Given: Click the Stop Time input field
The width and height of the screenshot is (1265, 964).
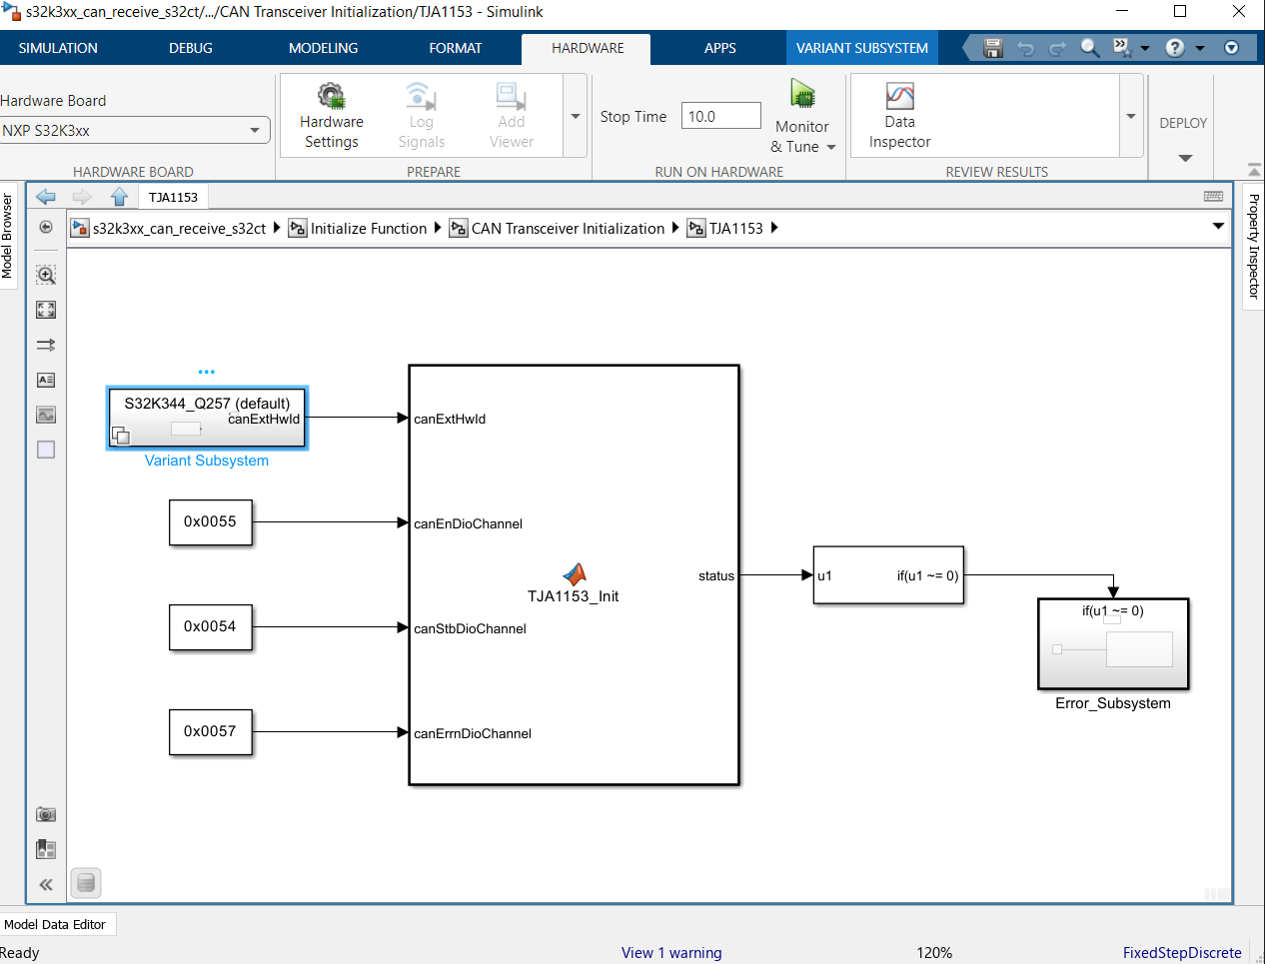Looking at the screenshot, I should pyautogui.click(x=721, y=116).
